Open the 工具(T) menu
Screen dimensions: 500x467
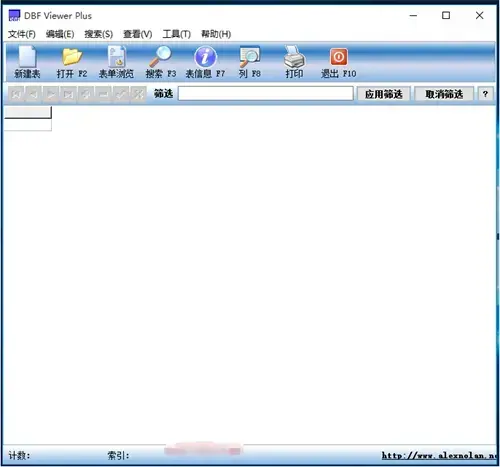[x=177, y=34]
